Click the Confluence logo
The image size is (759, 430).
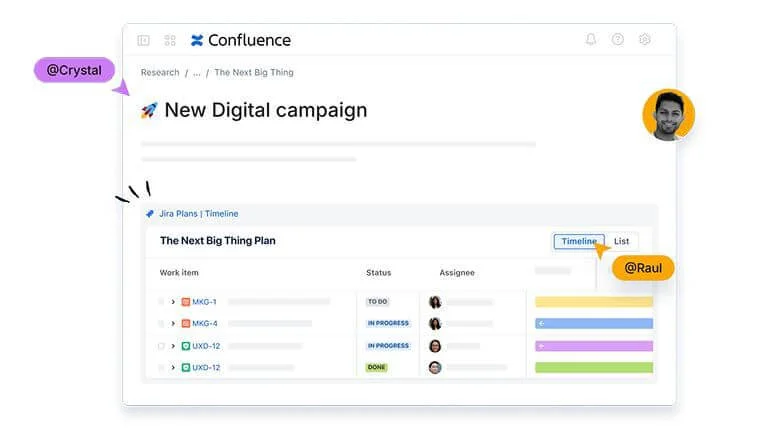(240, 40)
